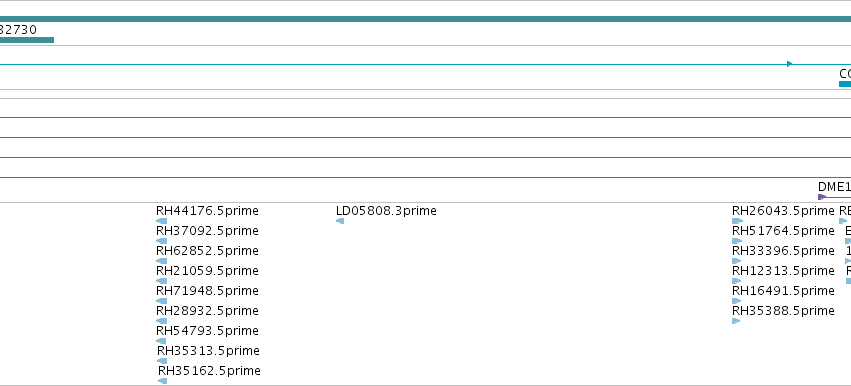Viewport: 851px width, 386px height.
Task: Select the RH35388.5prime arrow marker
Action: click(736, 321)
